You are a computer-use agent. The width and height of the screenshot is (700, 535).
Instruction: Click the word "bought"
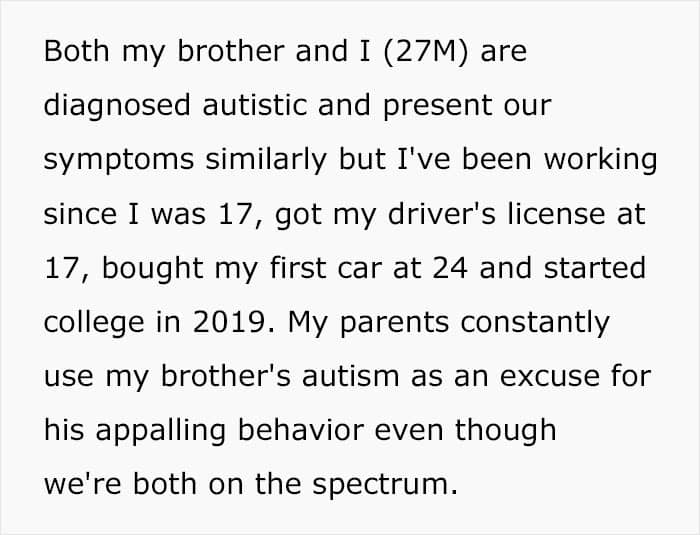pos(150,269)
